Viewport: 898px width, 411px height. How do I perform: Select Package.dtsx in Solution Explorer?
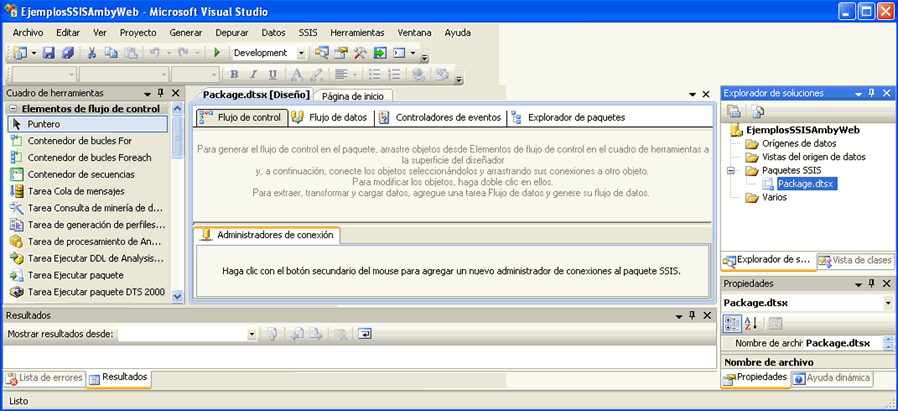pos(808,184)
